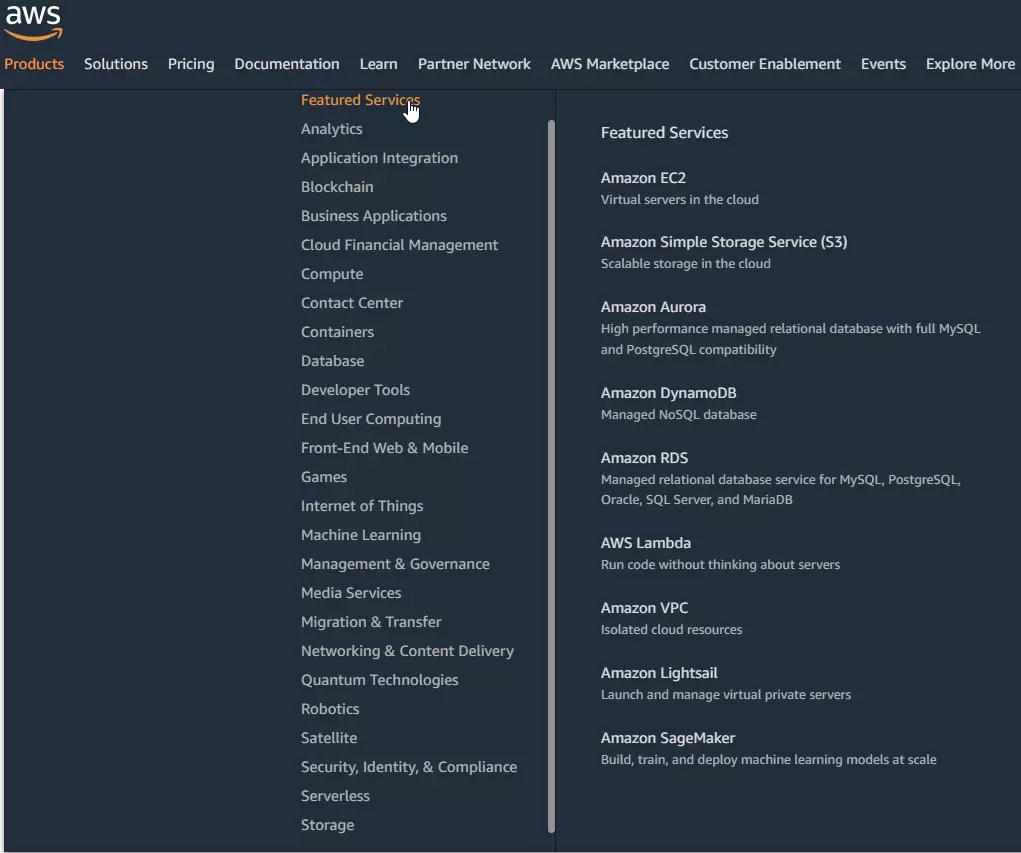
Task: Select the Machine Learning category
Action: point(360,535)
